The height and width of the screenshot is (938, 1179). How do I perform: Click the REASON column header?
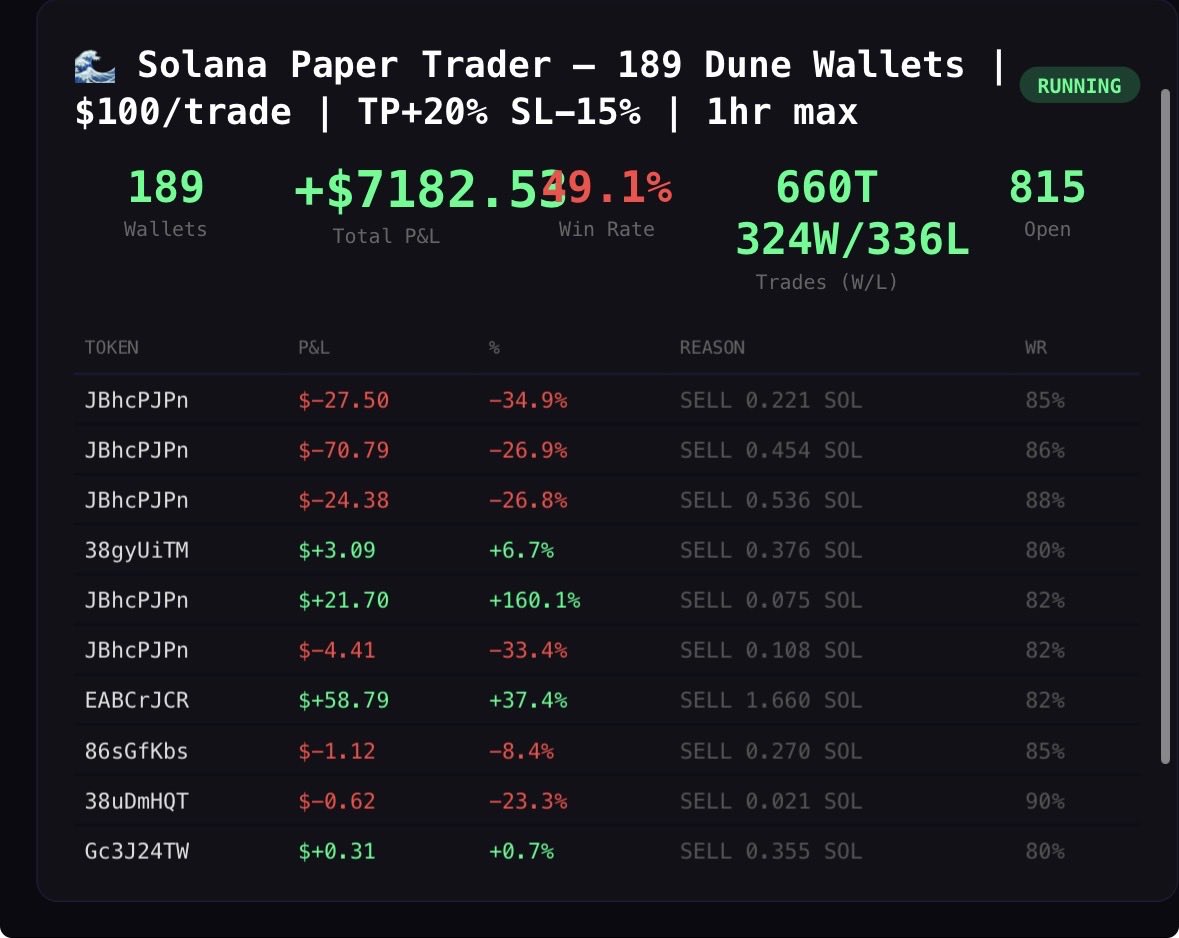pyautogui.click(x=712, y=348)
